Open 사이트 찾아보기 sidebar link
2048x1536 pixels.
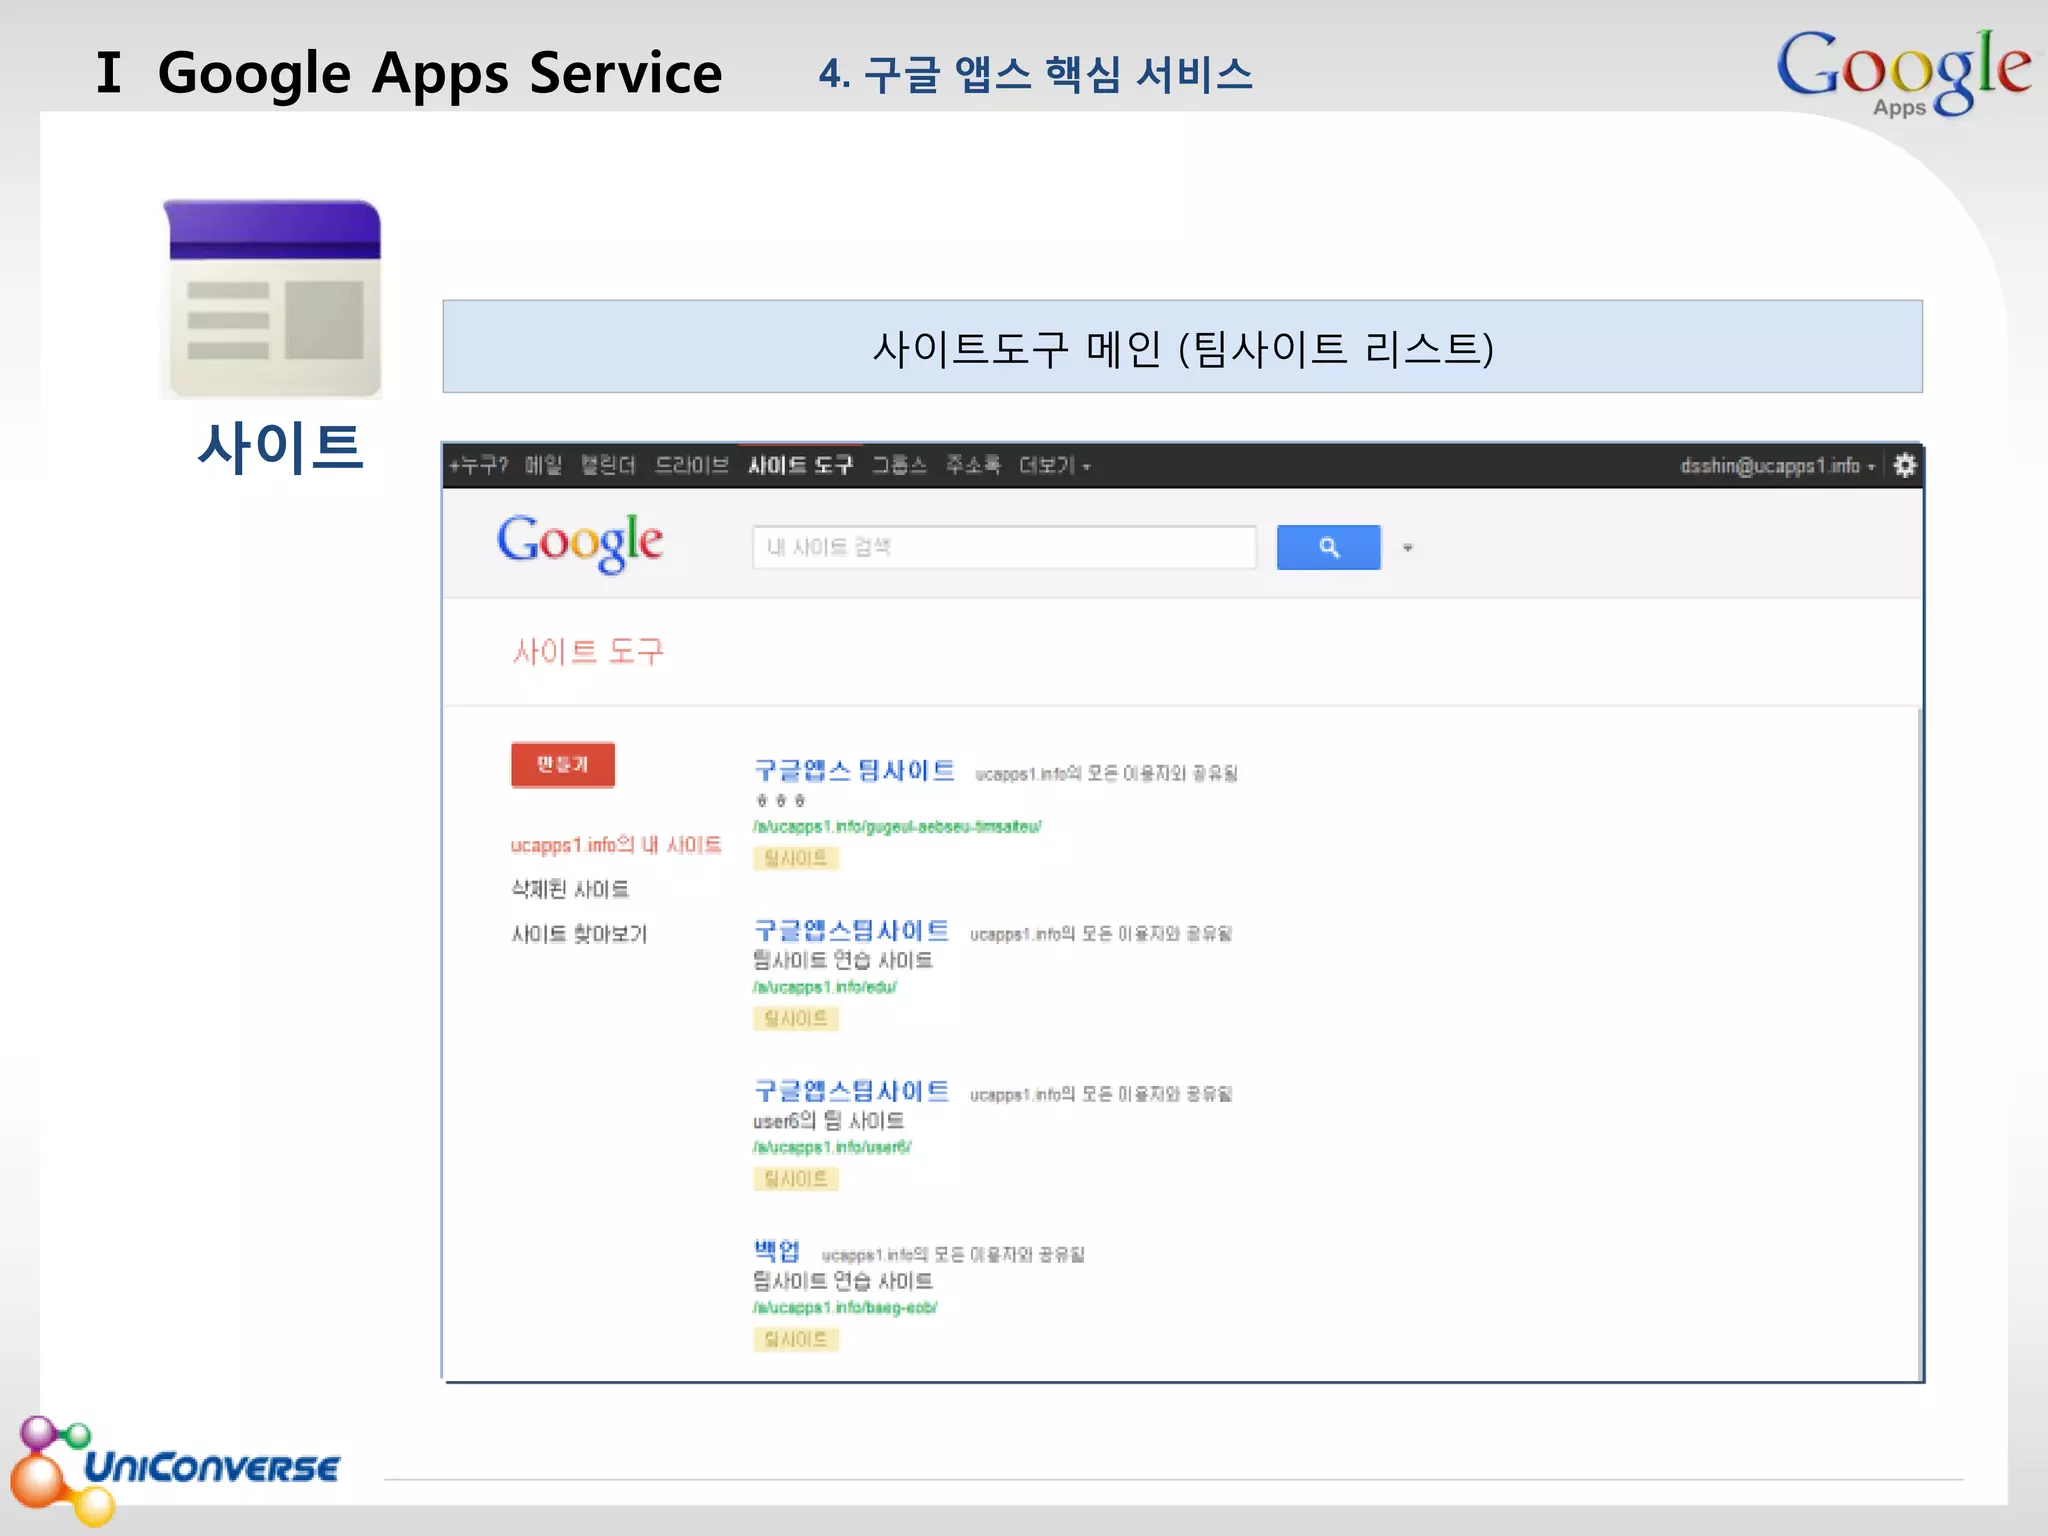pos(579,934)
